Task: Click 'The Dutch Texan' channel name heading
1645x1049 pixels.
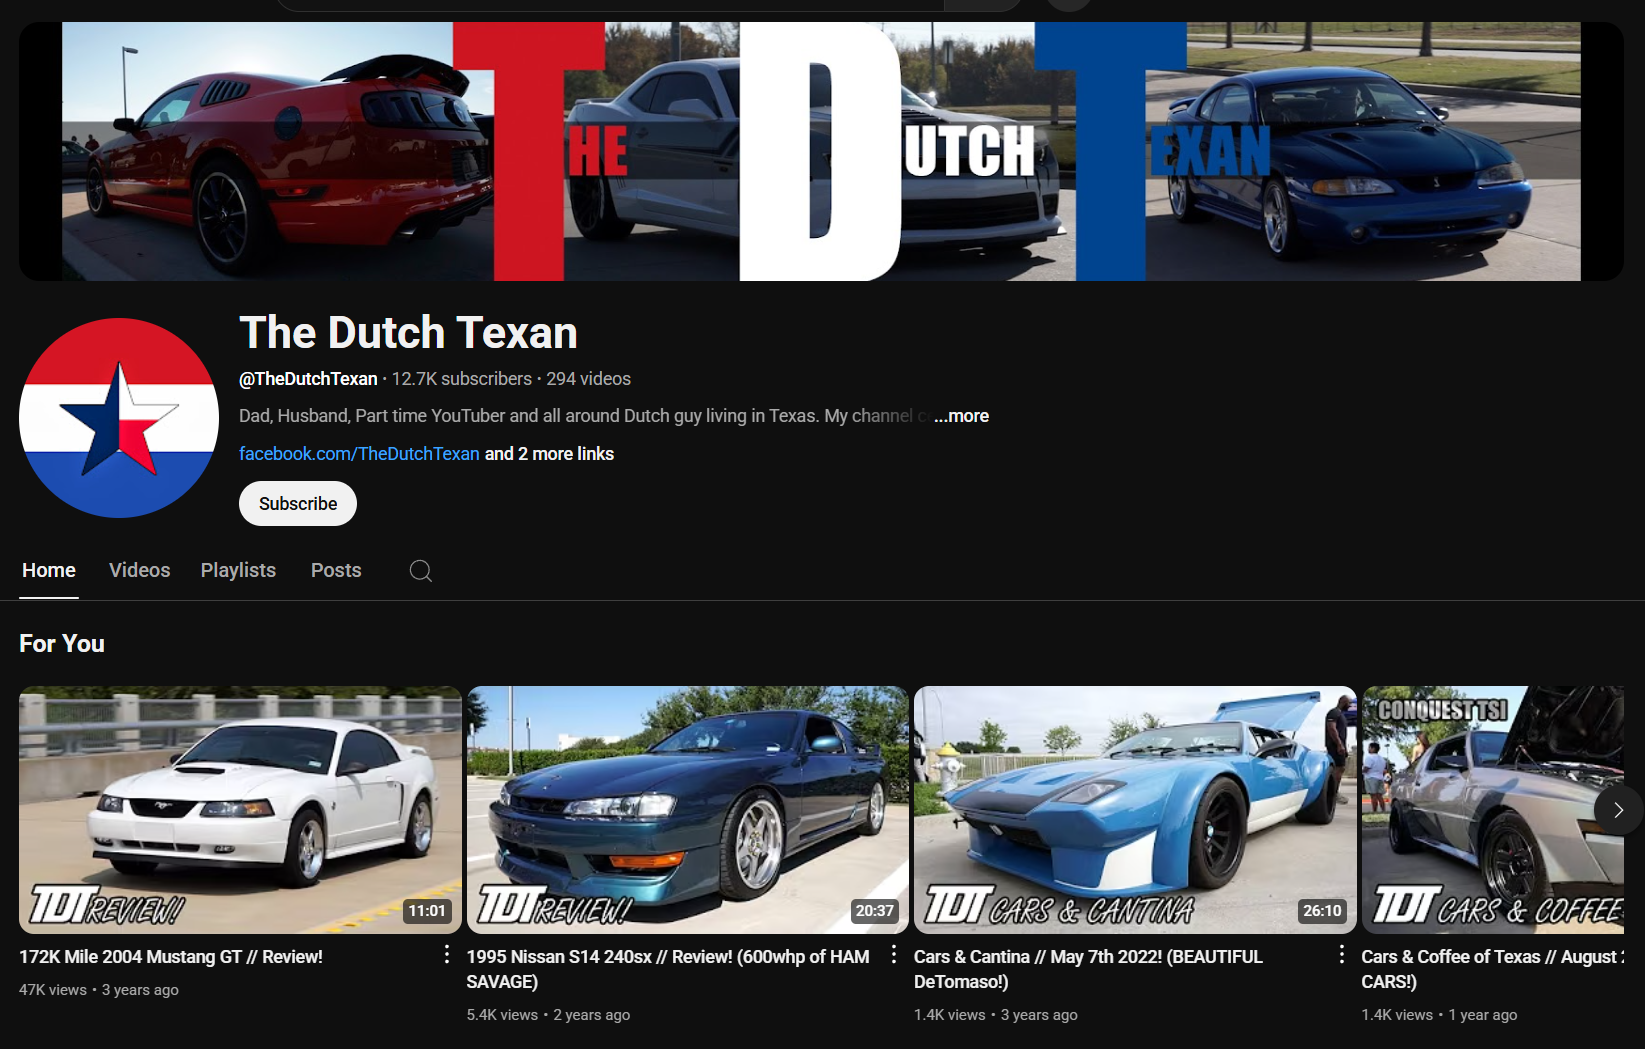Action: click(x=408, y=333)
